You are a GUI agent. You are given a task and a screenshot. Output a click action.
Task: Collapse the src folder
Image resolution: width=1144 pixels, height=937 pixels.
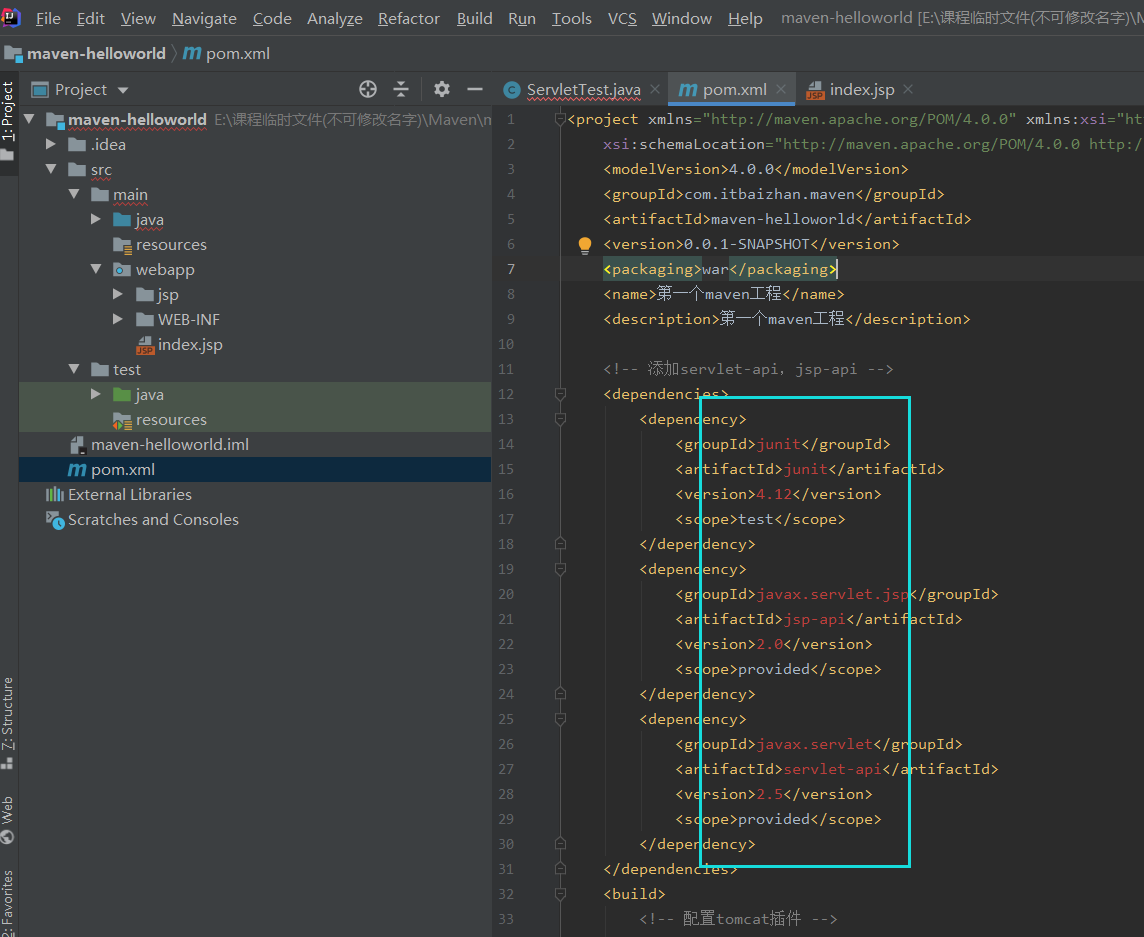pyautogui.click(x=51, y=169)
